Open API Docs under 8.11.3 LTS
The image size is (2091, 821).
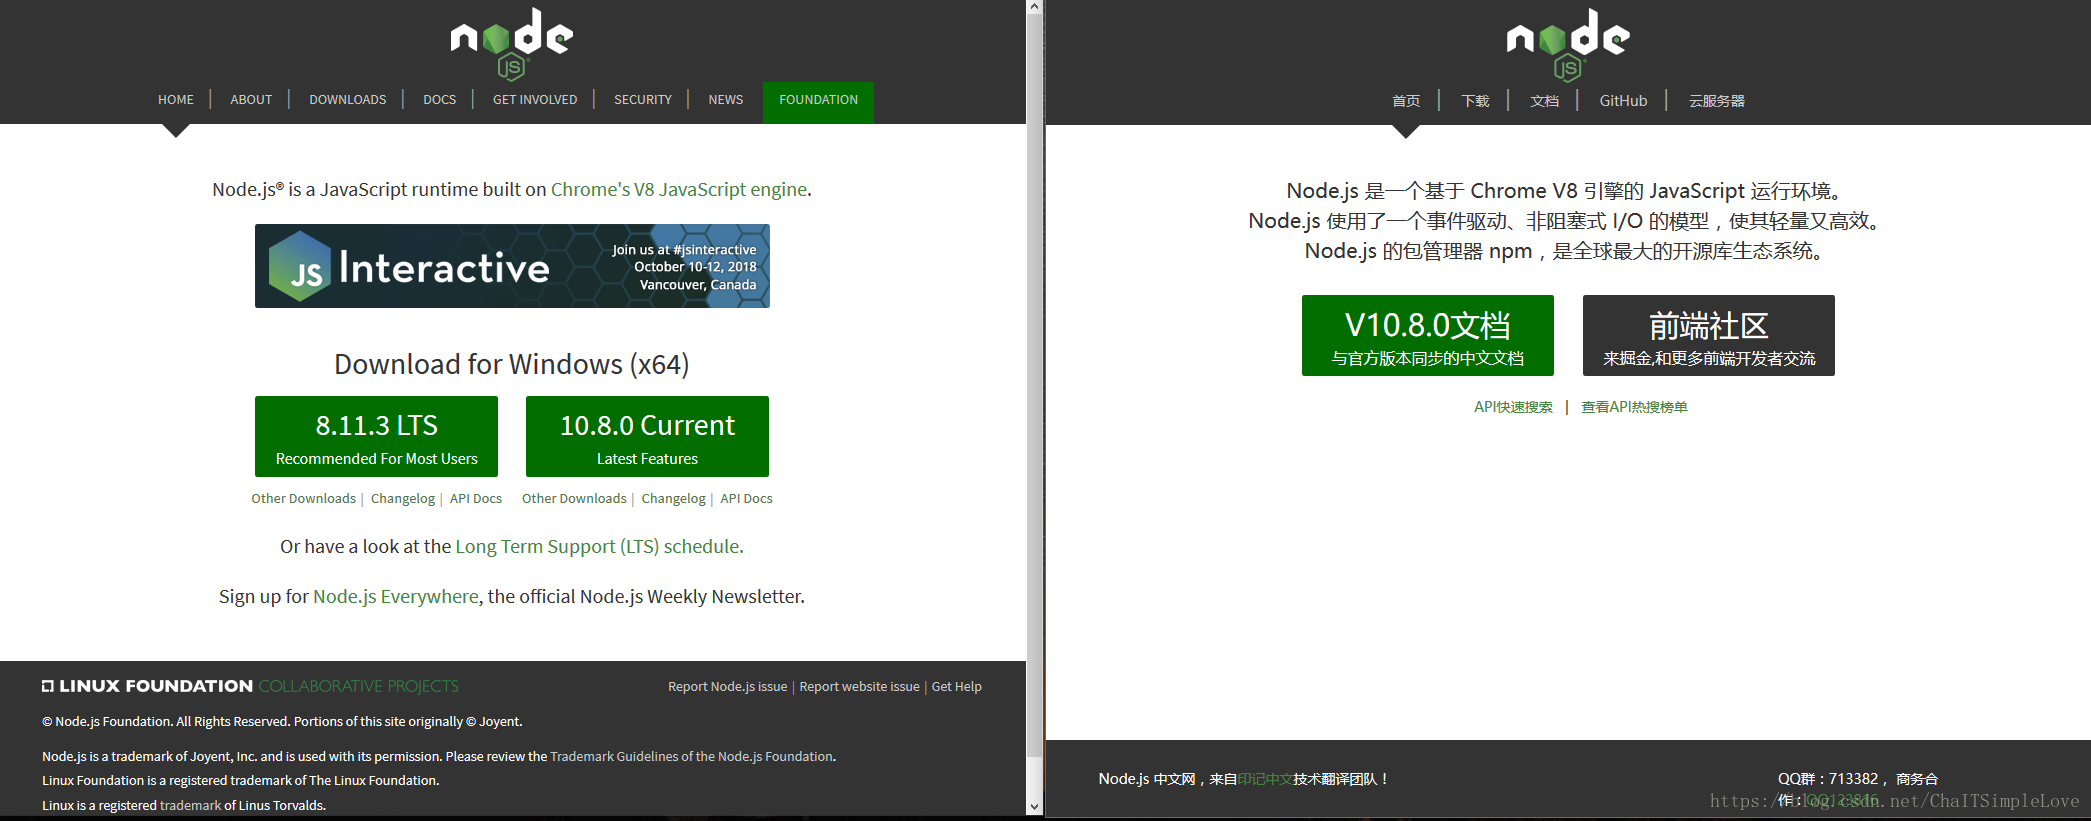coord(476,498)
